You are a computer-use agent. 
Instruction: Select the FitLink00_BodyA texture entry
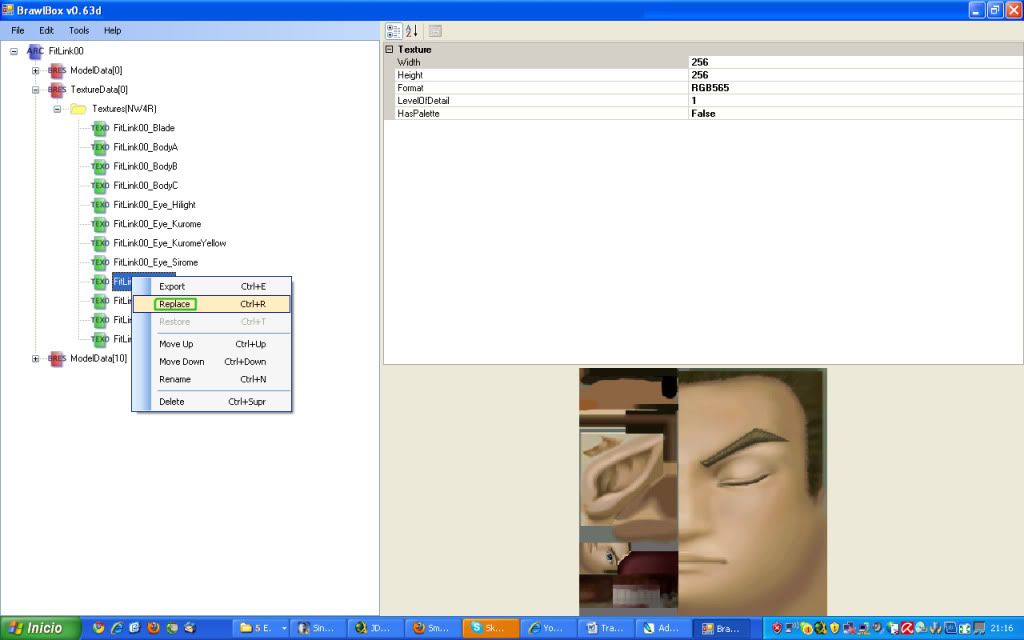click(145, 147)
